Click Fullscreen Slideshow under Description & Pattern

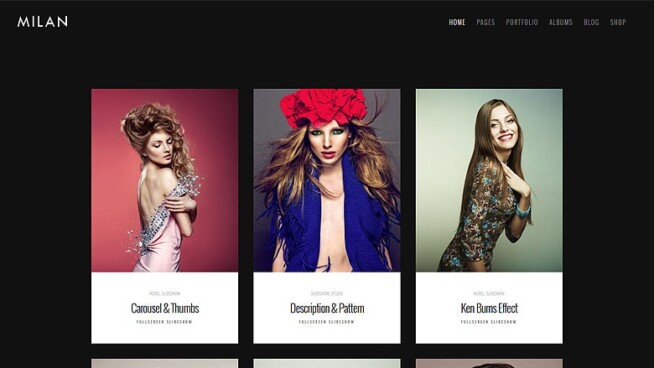point(327,322)
